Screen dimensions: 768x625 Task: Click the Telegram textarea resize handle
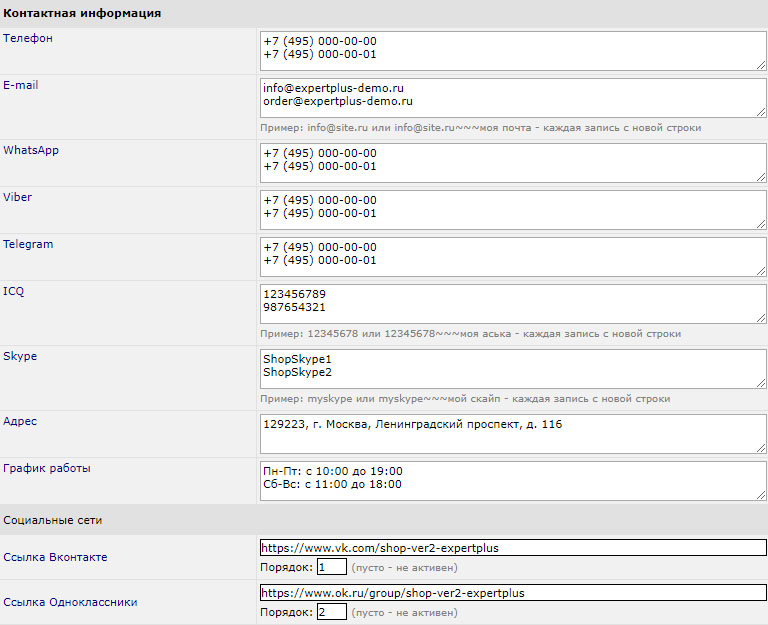[761, 271]
